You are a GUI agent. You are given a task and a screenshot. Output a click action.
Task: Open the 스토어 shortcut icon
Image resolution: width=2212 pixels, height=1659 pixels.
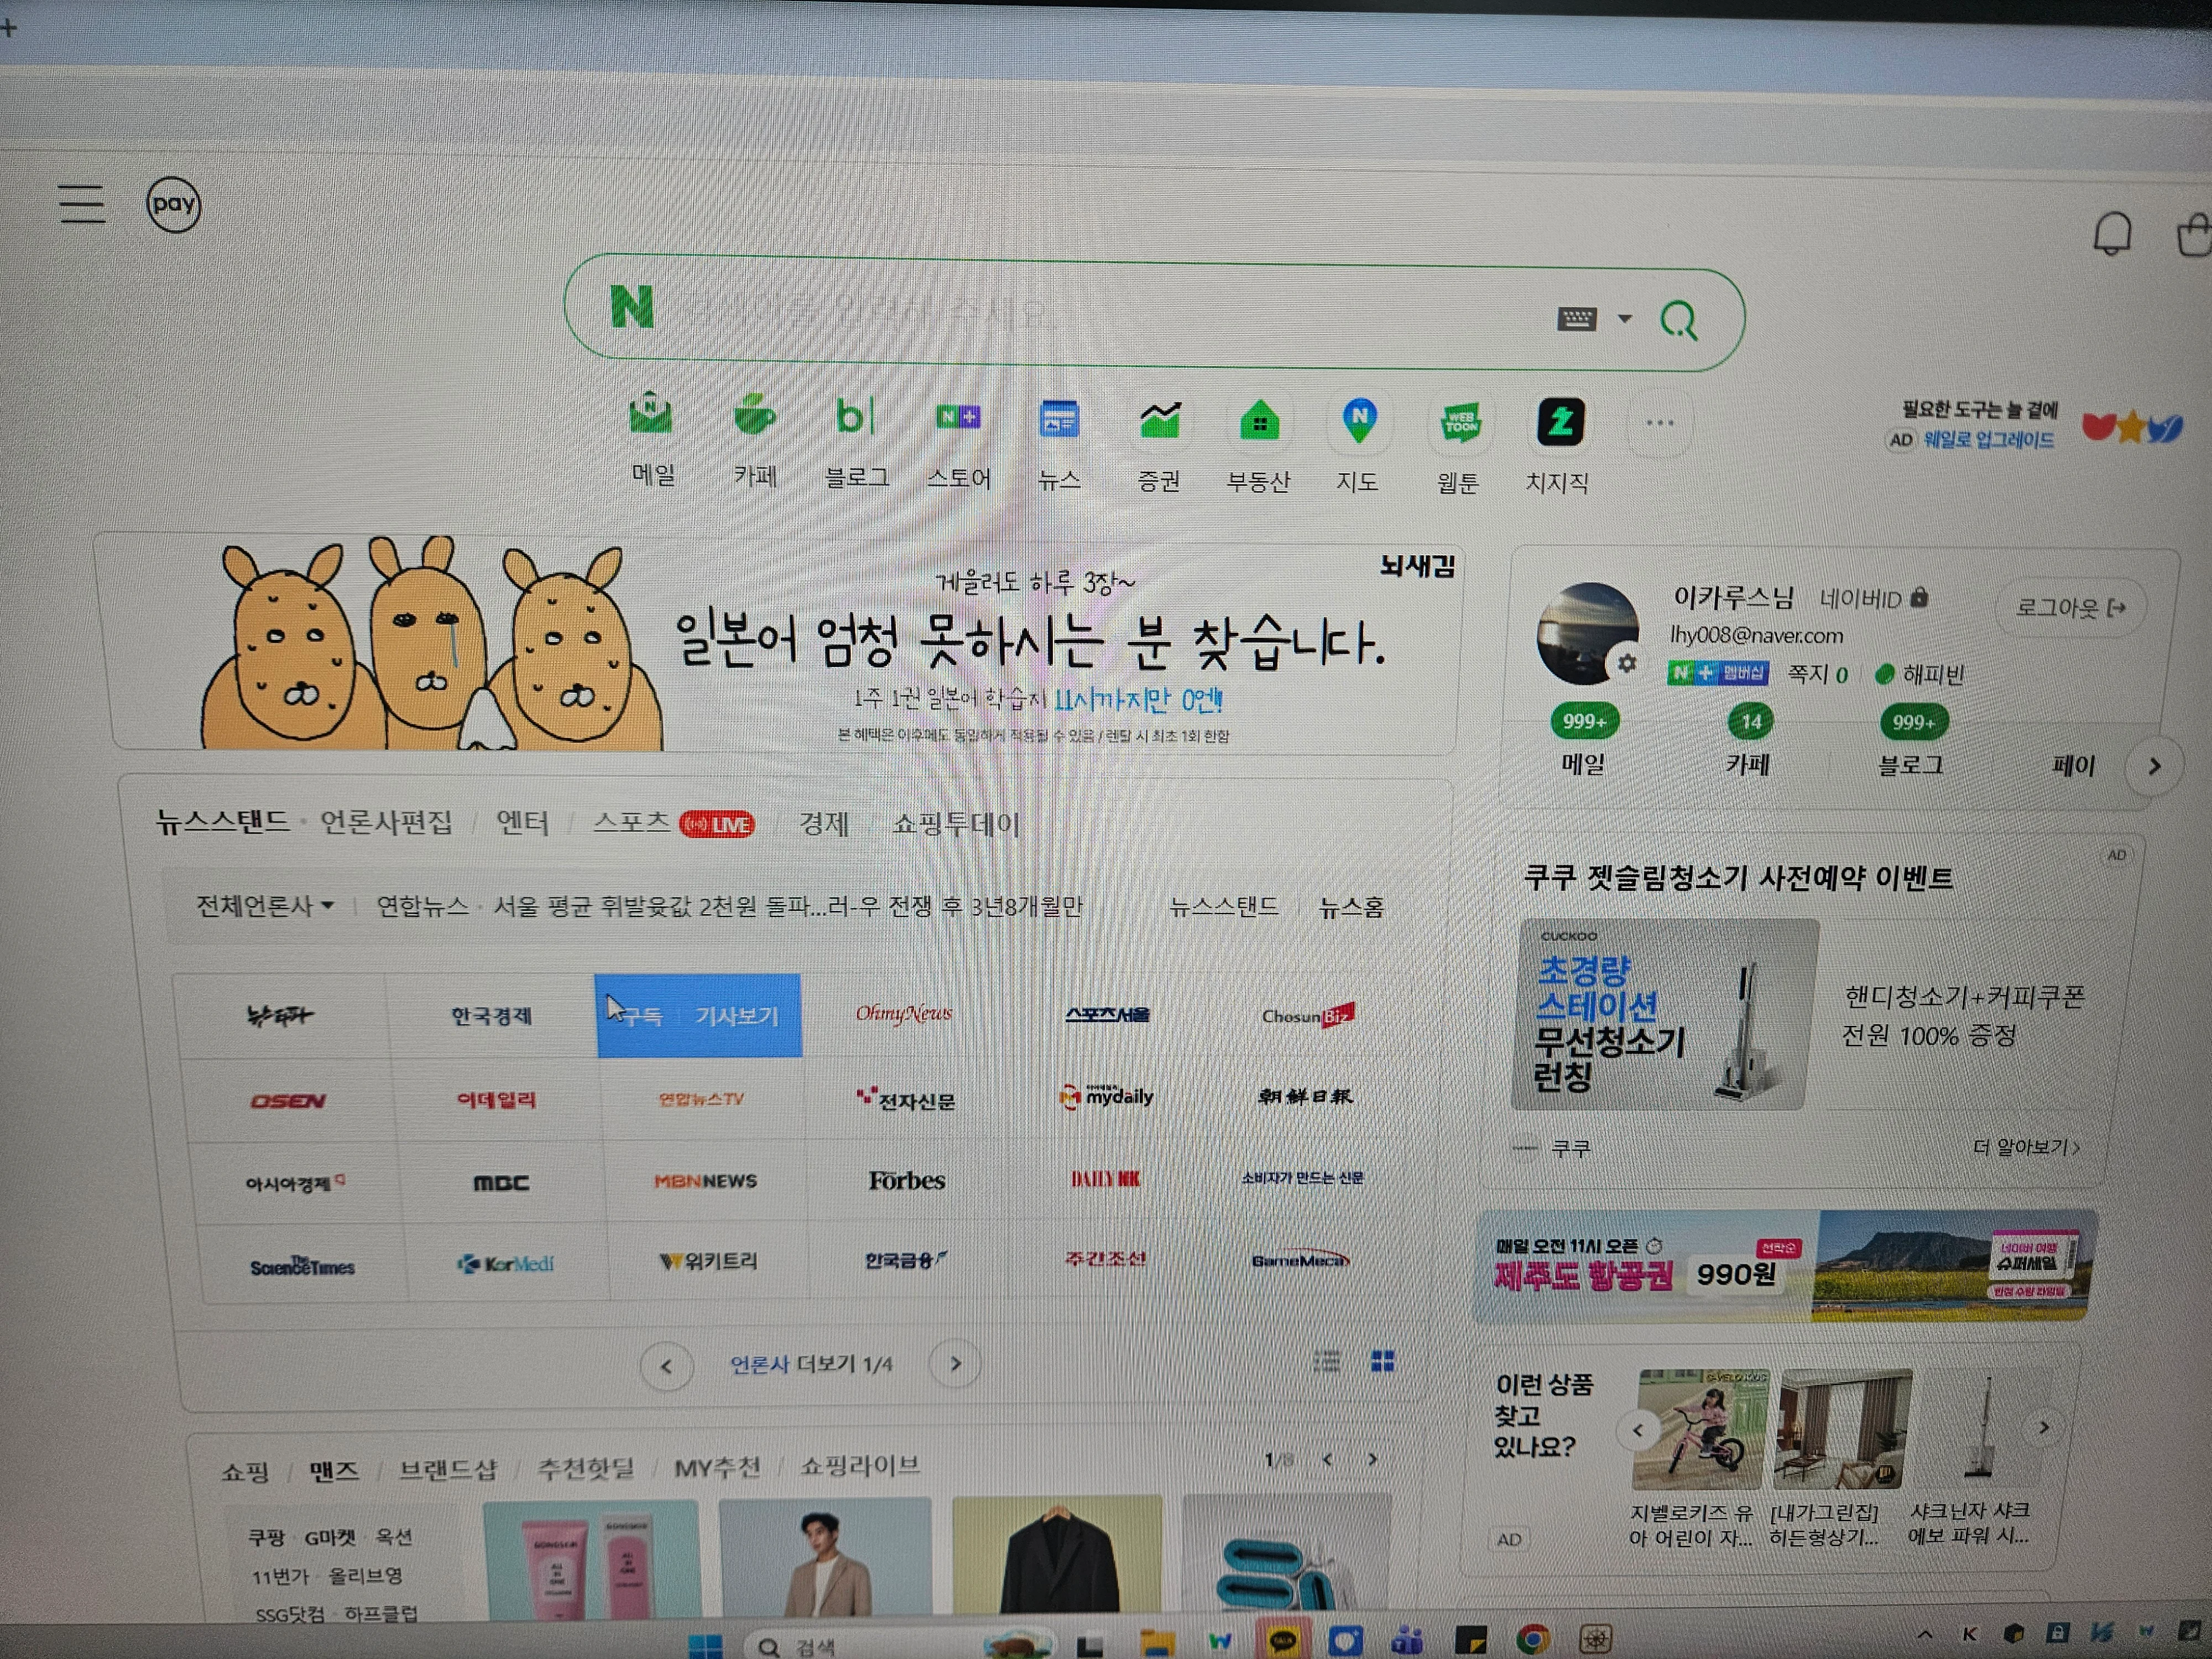pyautogui.click(x=958, y=417)
